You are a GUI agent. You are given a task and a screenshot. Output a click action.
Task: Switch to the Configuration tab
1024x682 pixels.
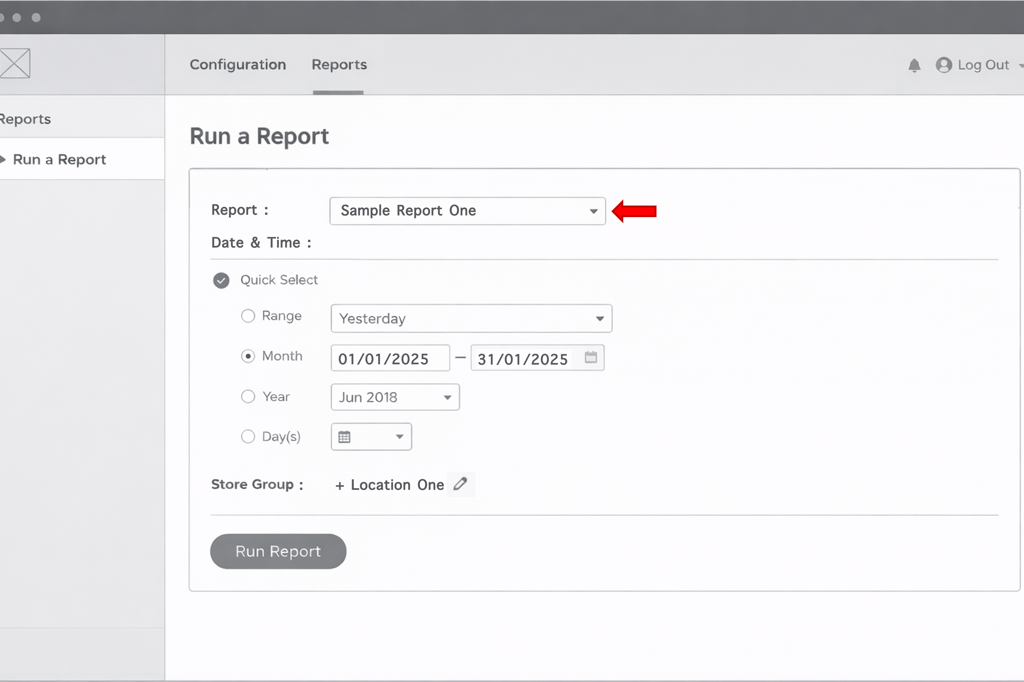pyautogui.click(x=237, y=64)
